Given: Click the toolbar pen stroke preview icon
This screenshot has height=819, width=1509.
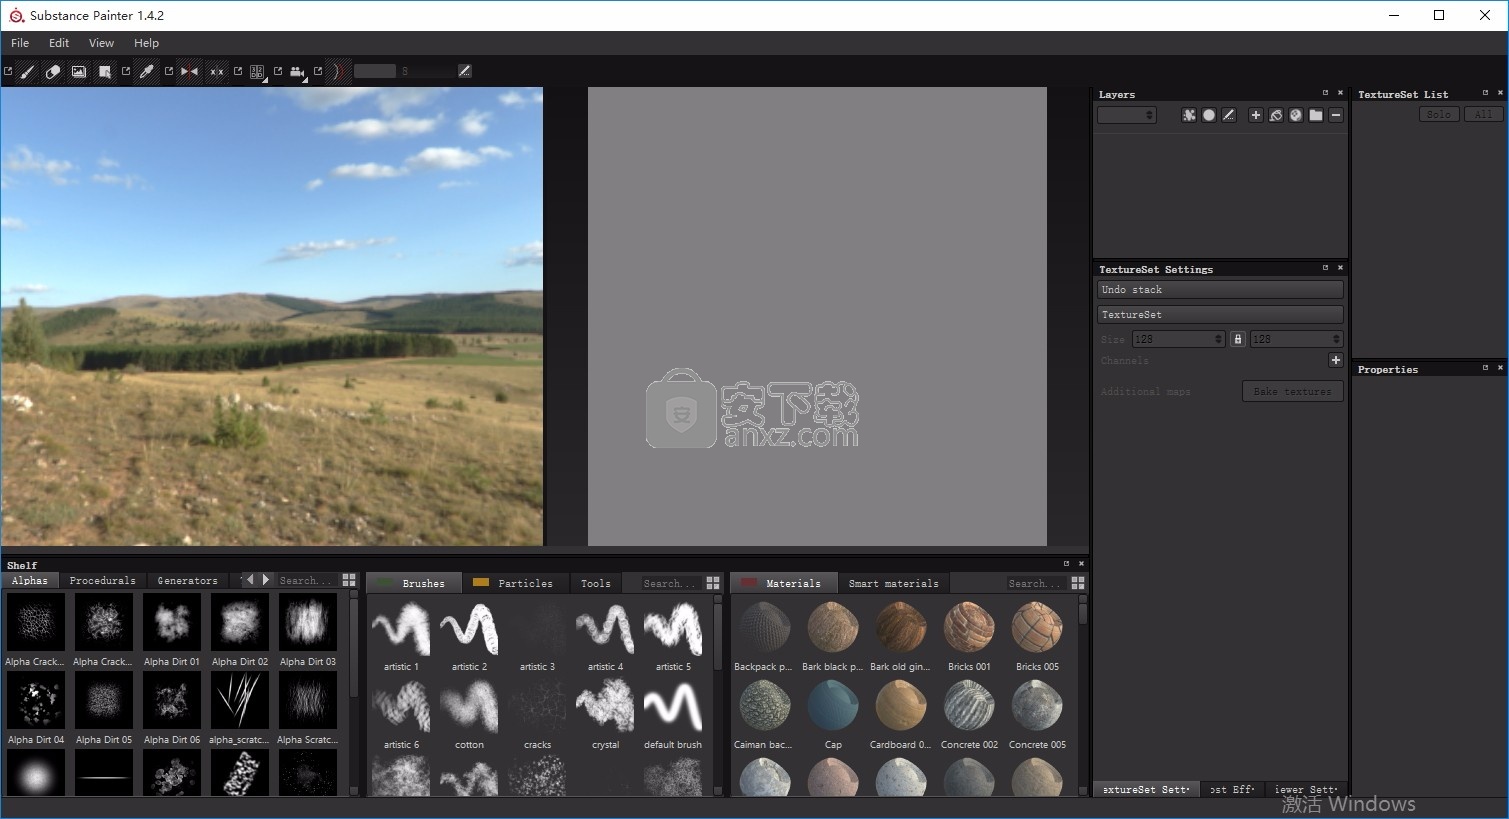Looking at the screenshot, I should [x=465, y=71].
